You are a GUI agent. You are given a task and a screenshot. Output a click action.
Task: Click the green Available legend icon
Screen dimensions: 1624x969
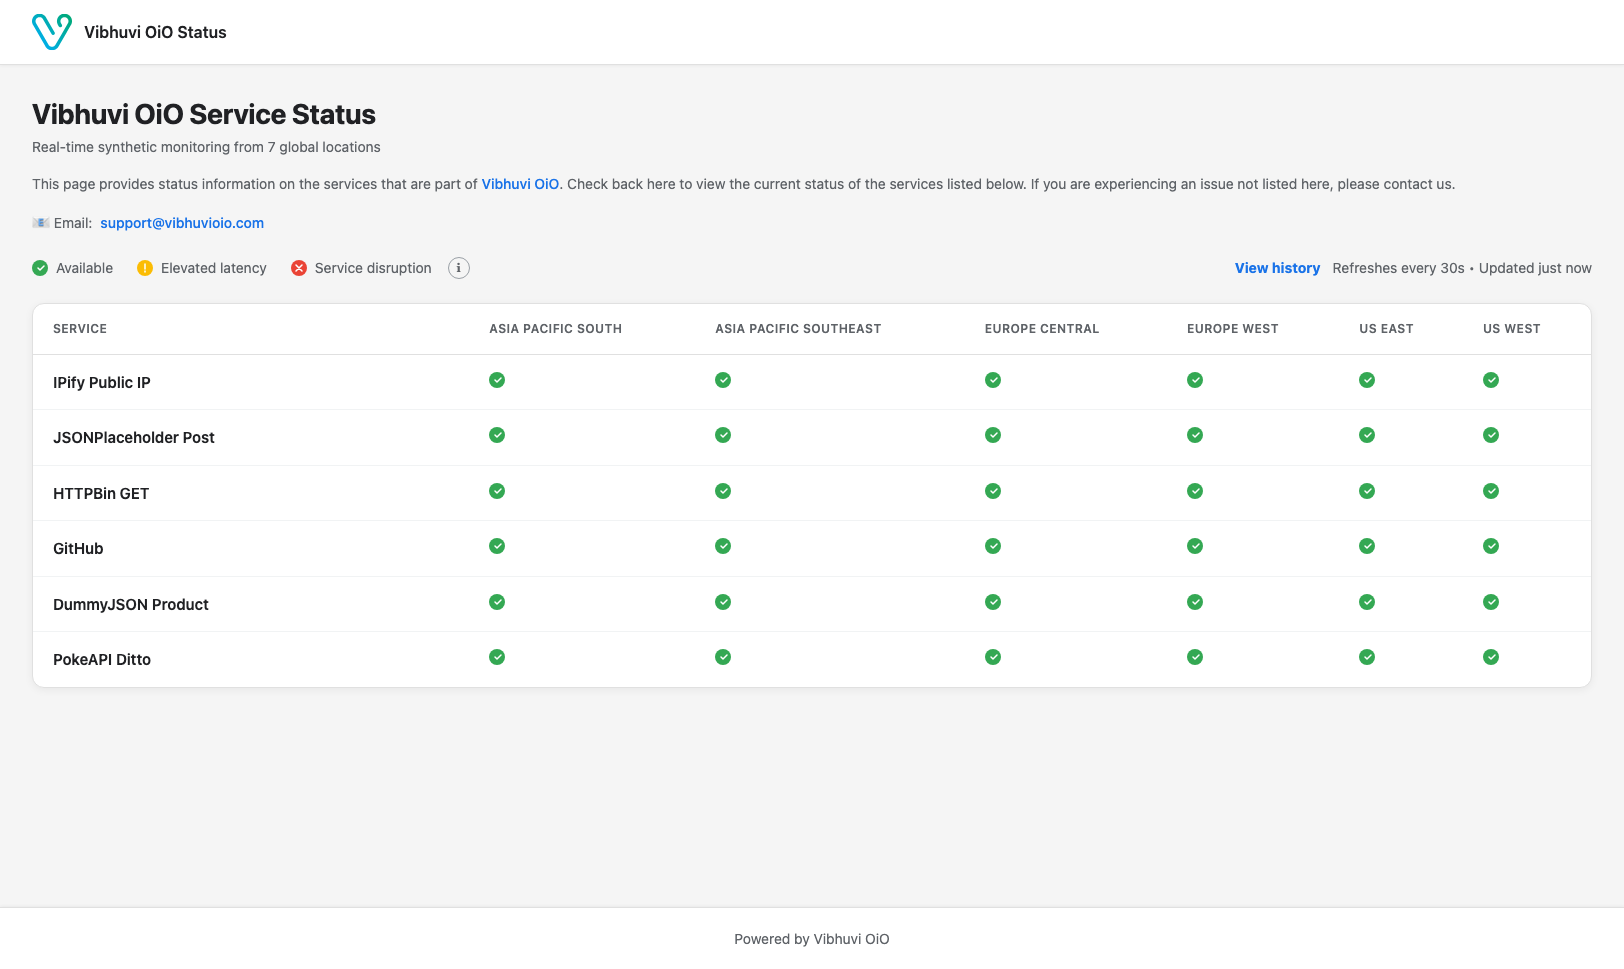coord(40,268)
